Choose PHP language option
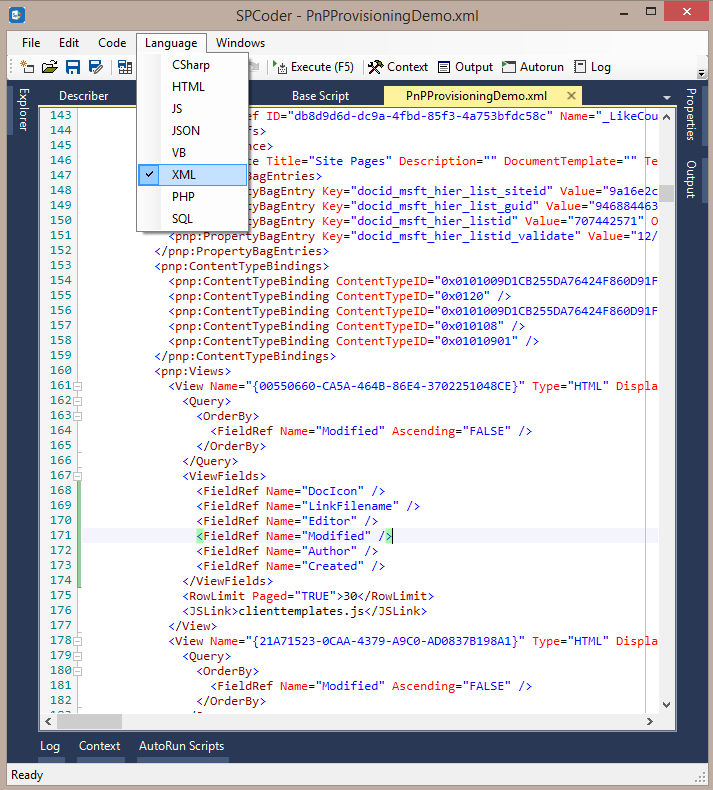Viewport: 713px width, 790px height. (x=192, y=196)
